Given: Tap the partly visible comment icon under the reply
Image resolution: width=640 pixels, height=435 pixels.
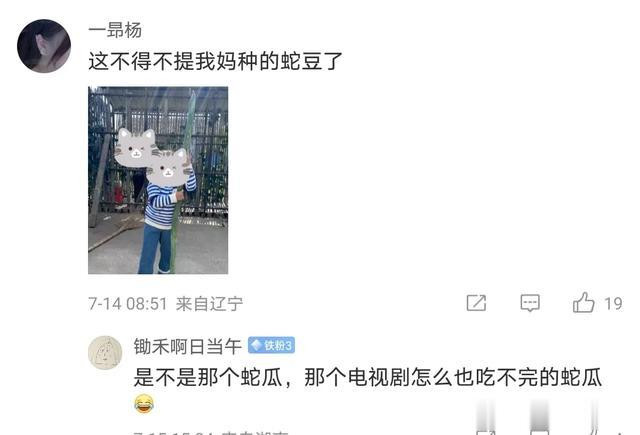Looking at the screenshot, I should point(540,432).
